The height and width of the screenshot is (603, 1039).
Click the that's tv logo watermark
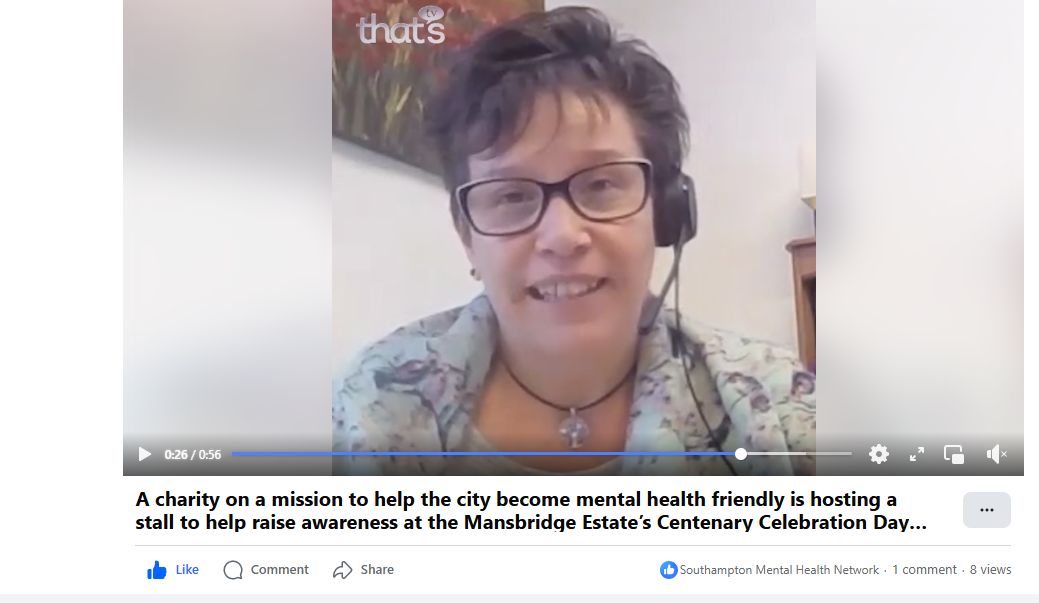point(402,27)
